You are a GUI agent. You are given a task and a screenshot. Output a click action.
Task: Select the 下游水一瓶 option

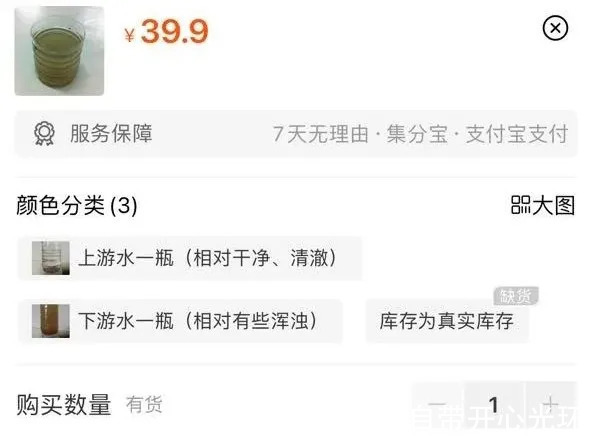pos(180,321)
